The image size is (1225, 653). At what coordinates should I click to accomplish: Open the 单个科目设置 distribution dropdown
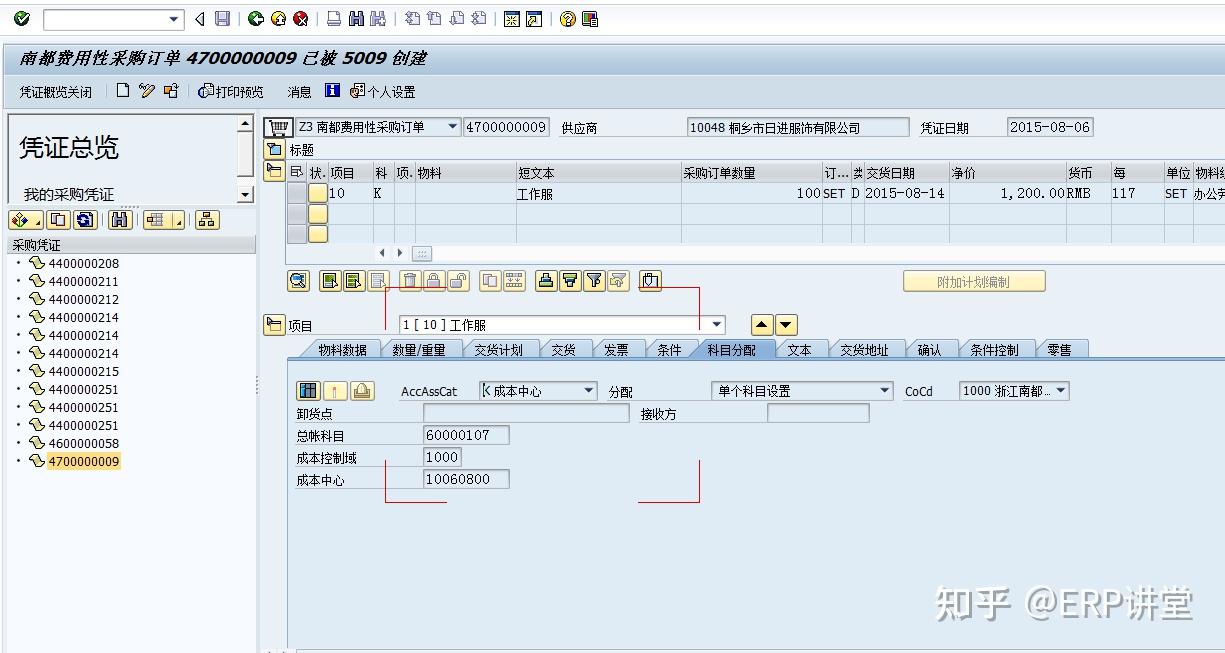[x=882, y=390]
